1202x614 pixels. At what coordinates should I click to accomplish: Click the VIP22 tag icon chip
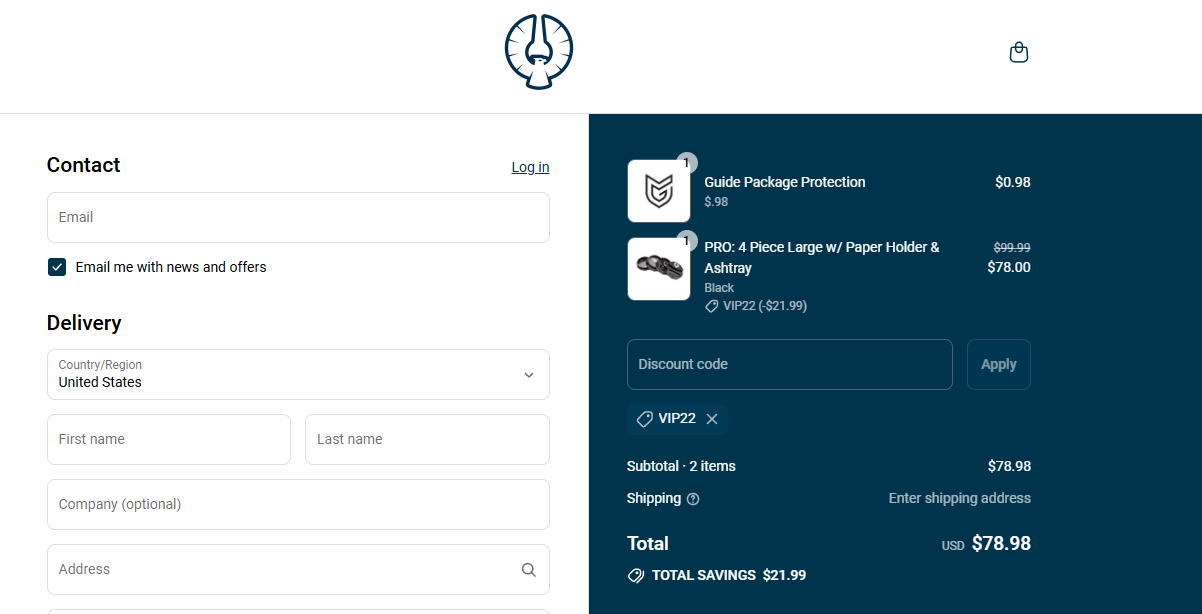(x=645, y=419)
